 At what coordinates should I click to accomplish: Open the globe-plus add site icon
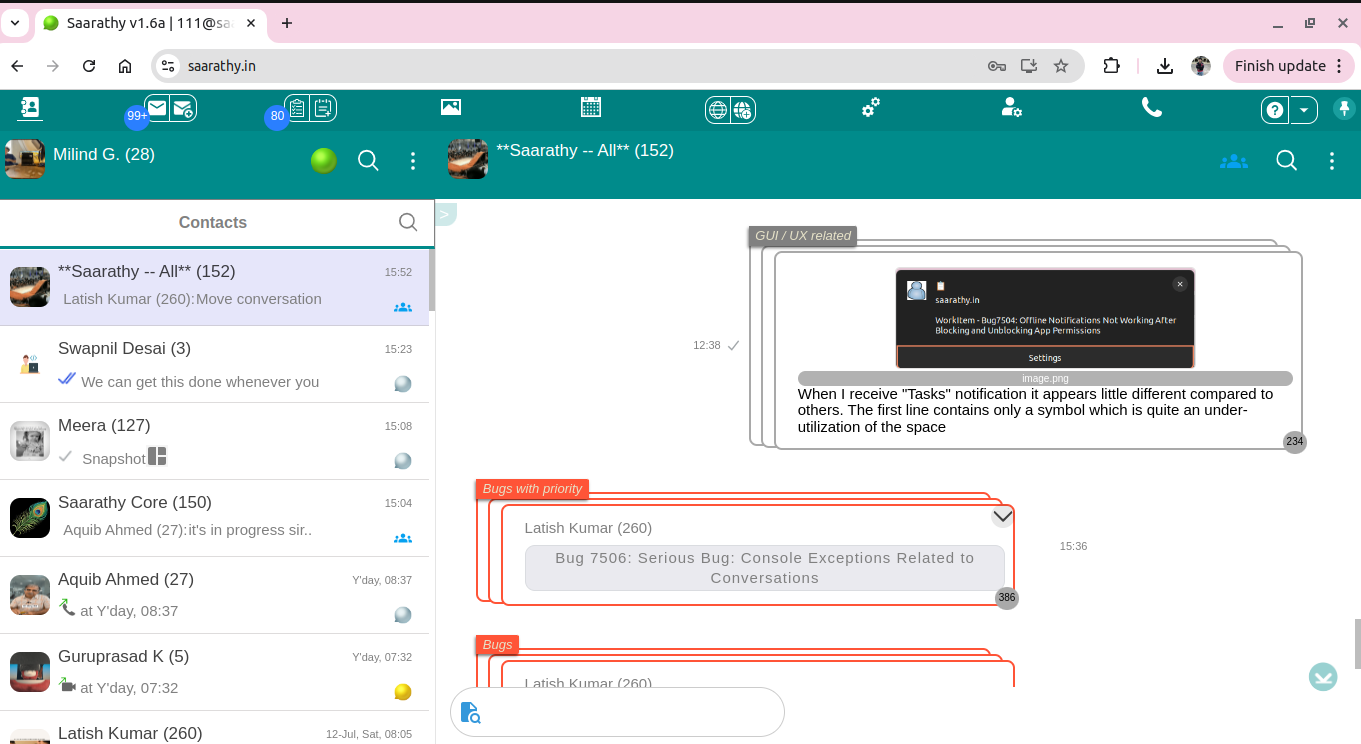pos(741,107)
